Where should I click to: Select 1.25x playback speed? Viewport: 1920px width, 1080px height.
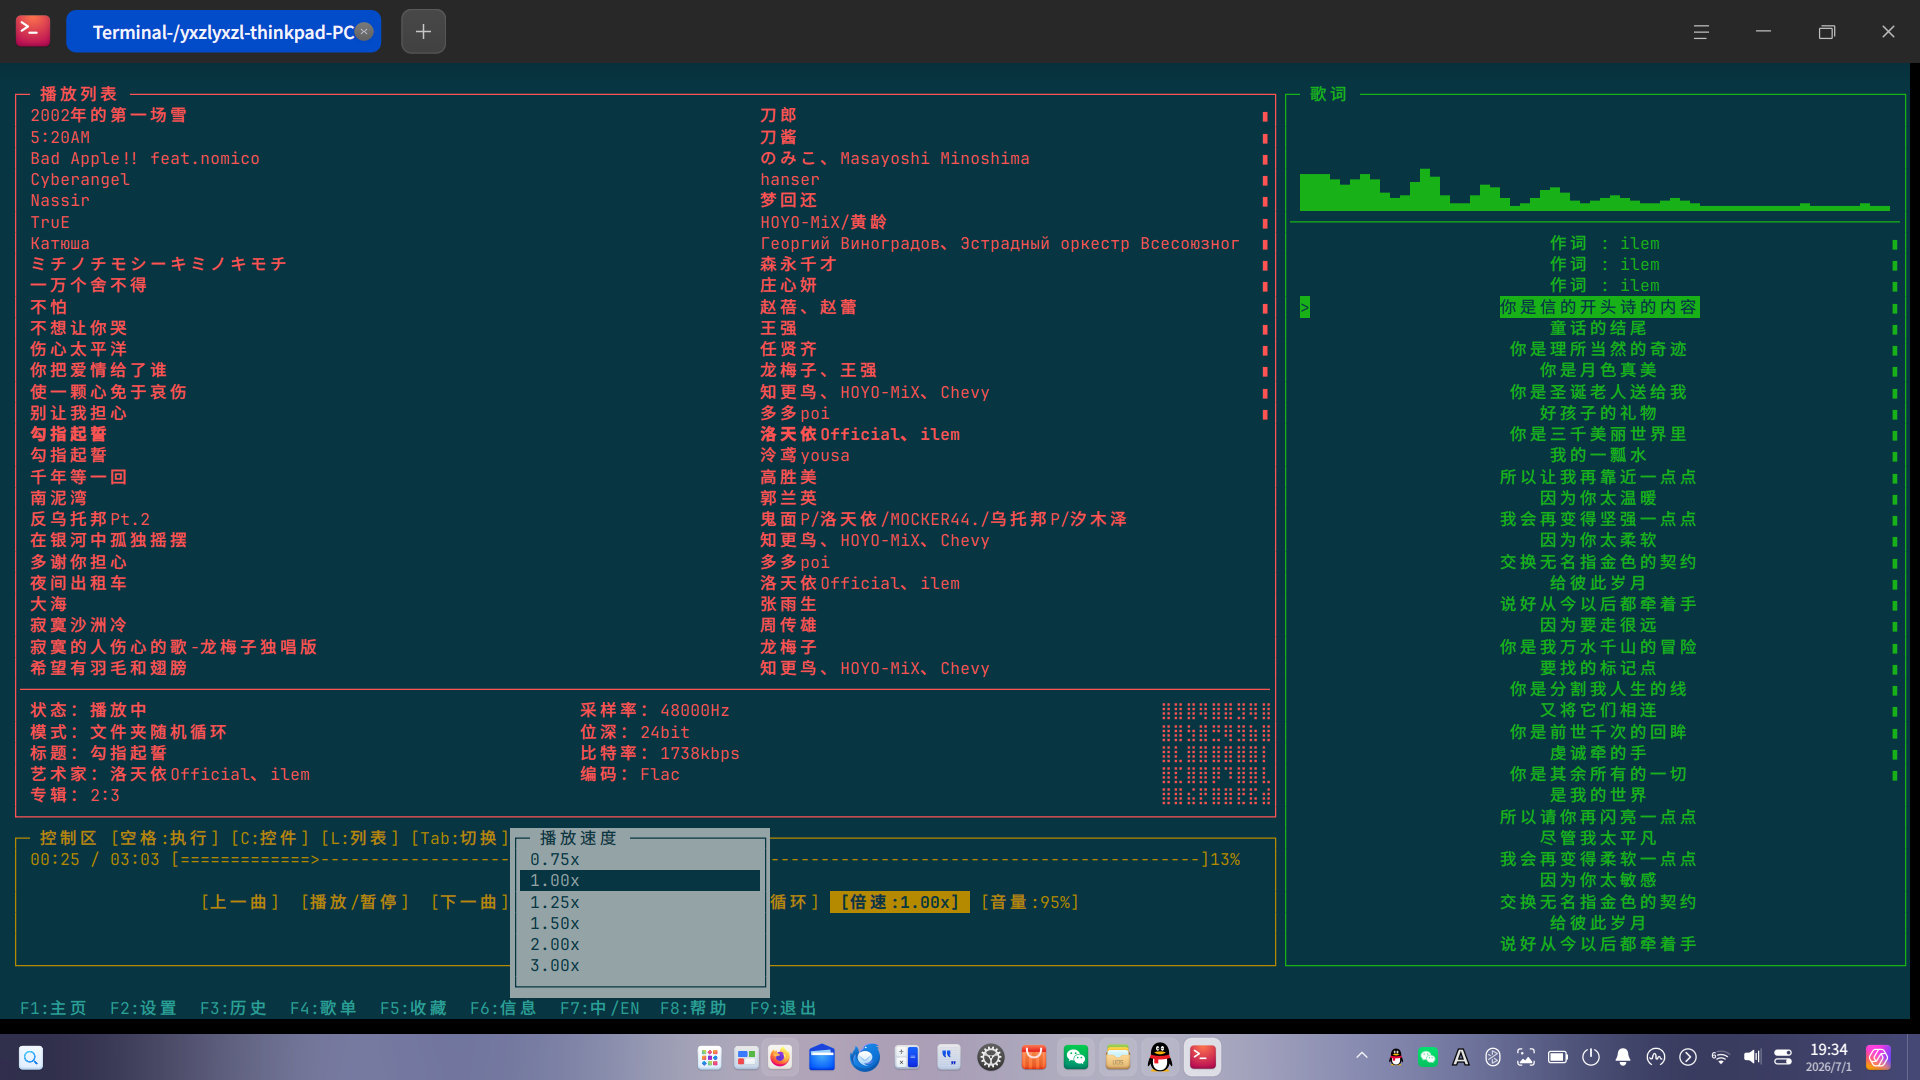tap(640, 902)
